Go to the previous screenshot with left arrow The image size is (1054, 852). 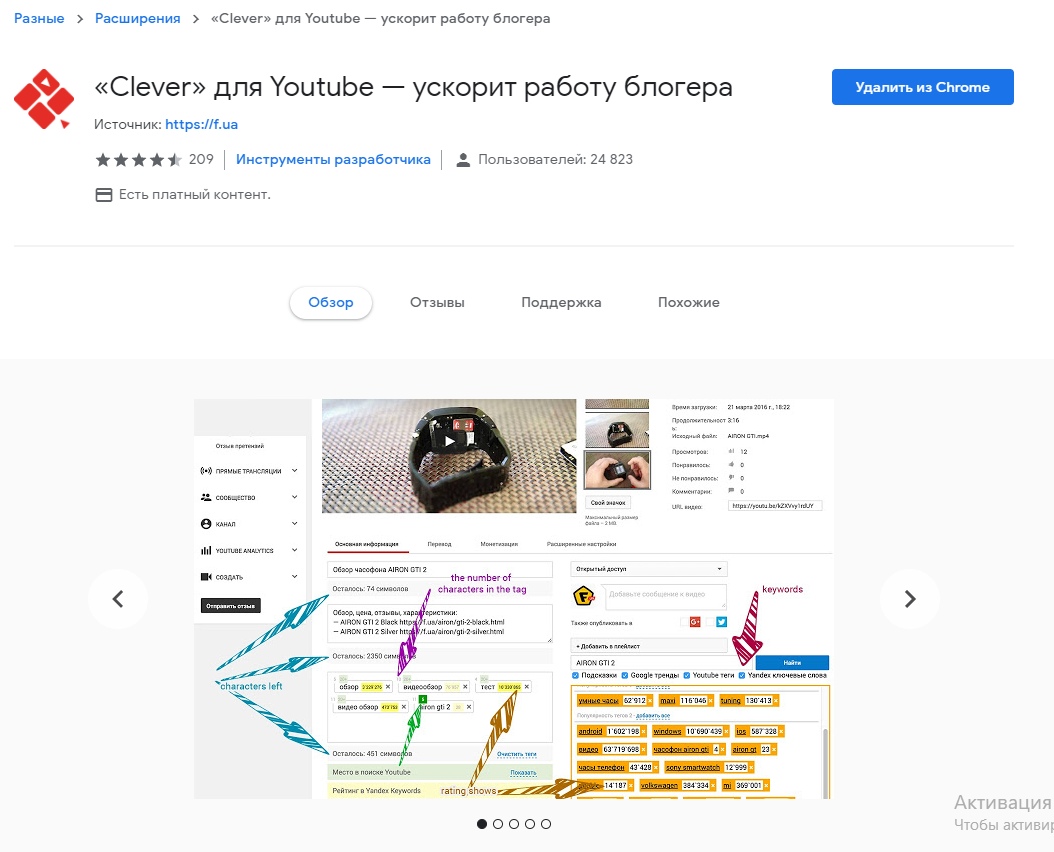pos(118,598)
